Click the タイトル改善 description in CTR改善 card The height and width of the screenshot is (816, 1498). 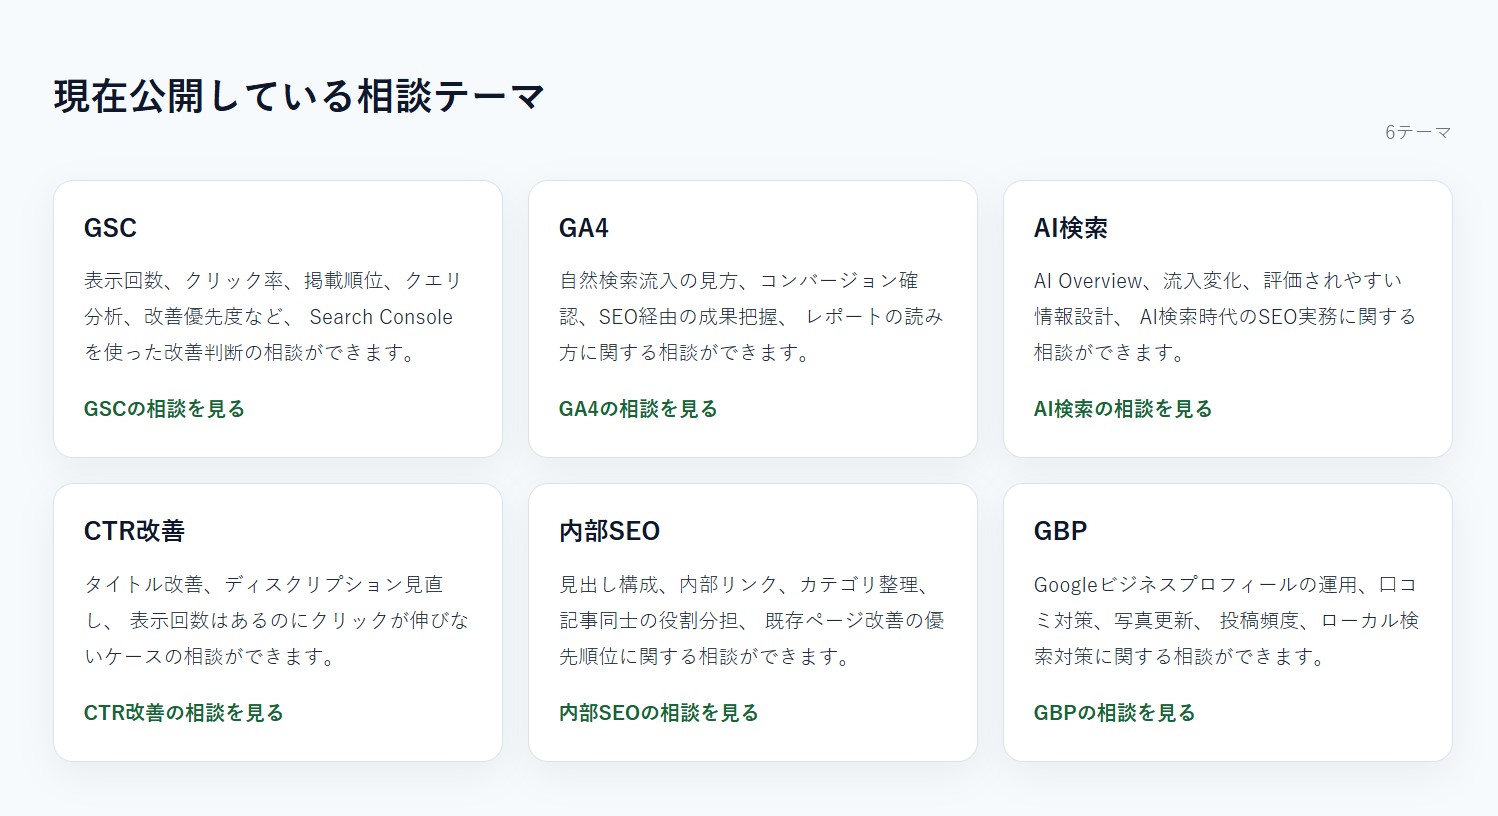(276, 620)
